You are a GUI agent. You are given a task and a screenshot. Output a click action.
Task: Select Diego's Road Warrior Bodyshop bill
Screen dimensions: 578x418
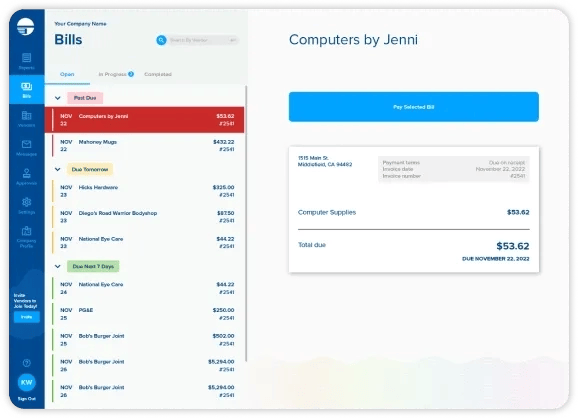point(144,217)
